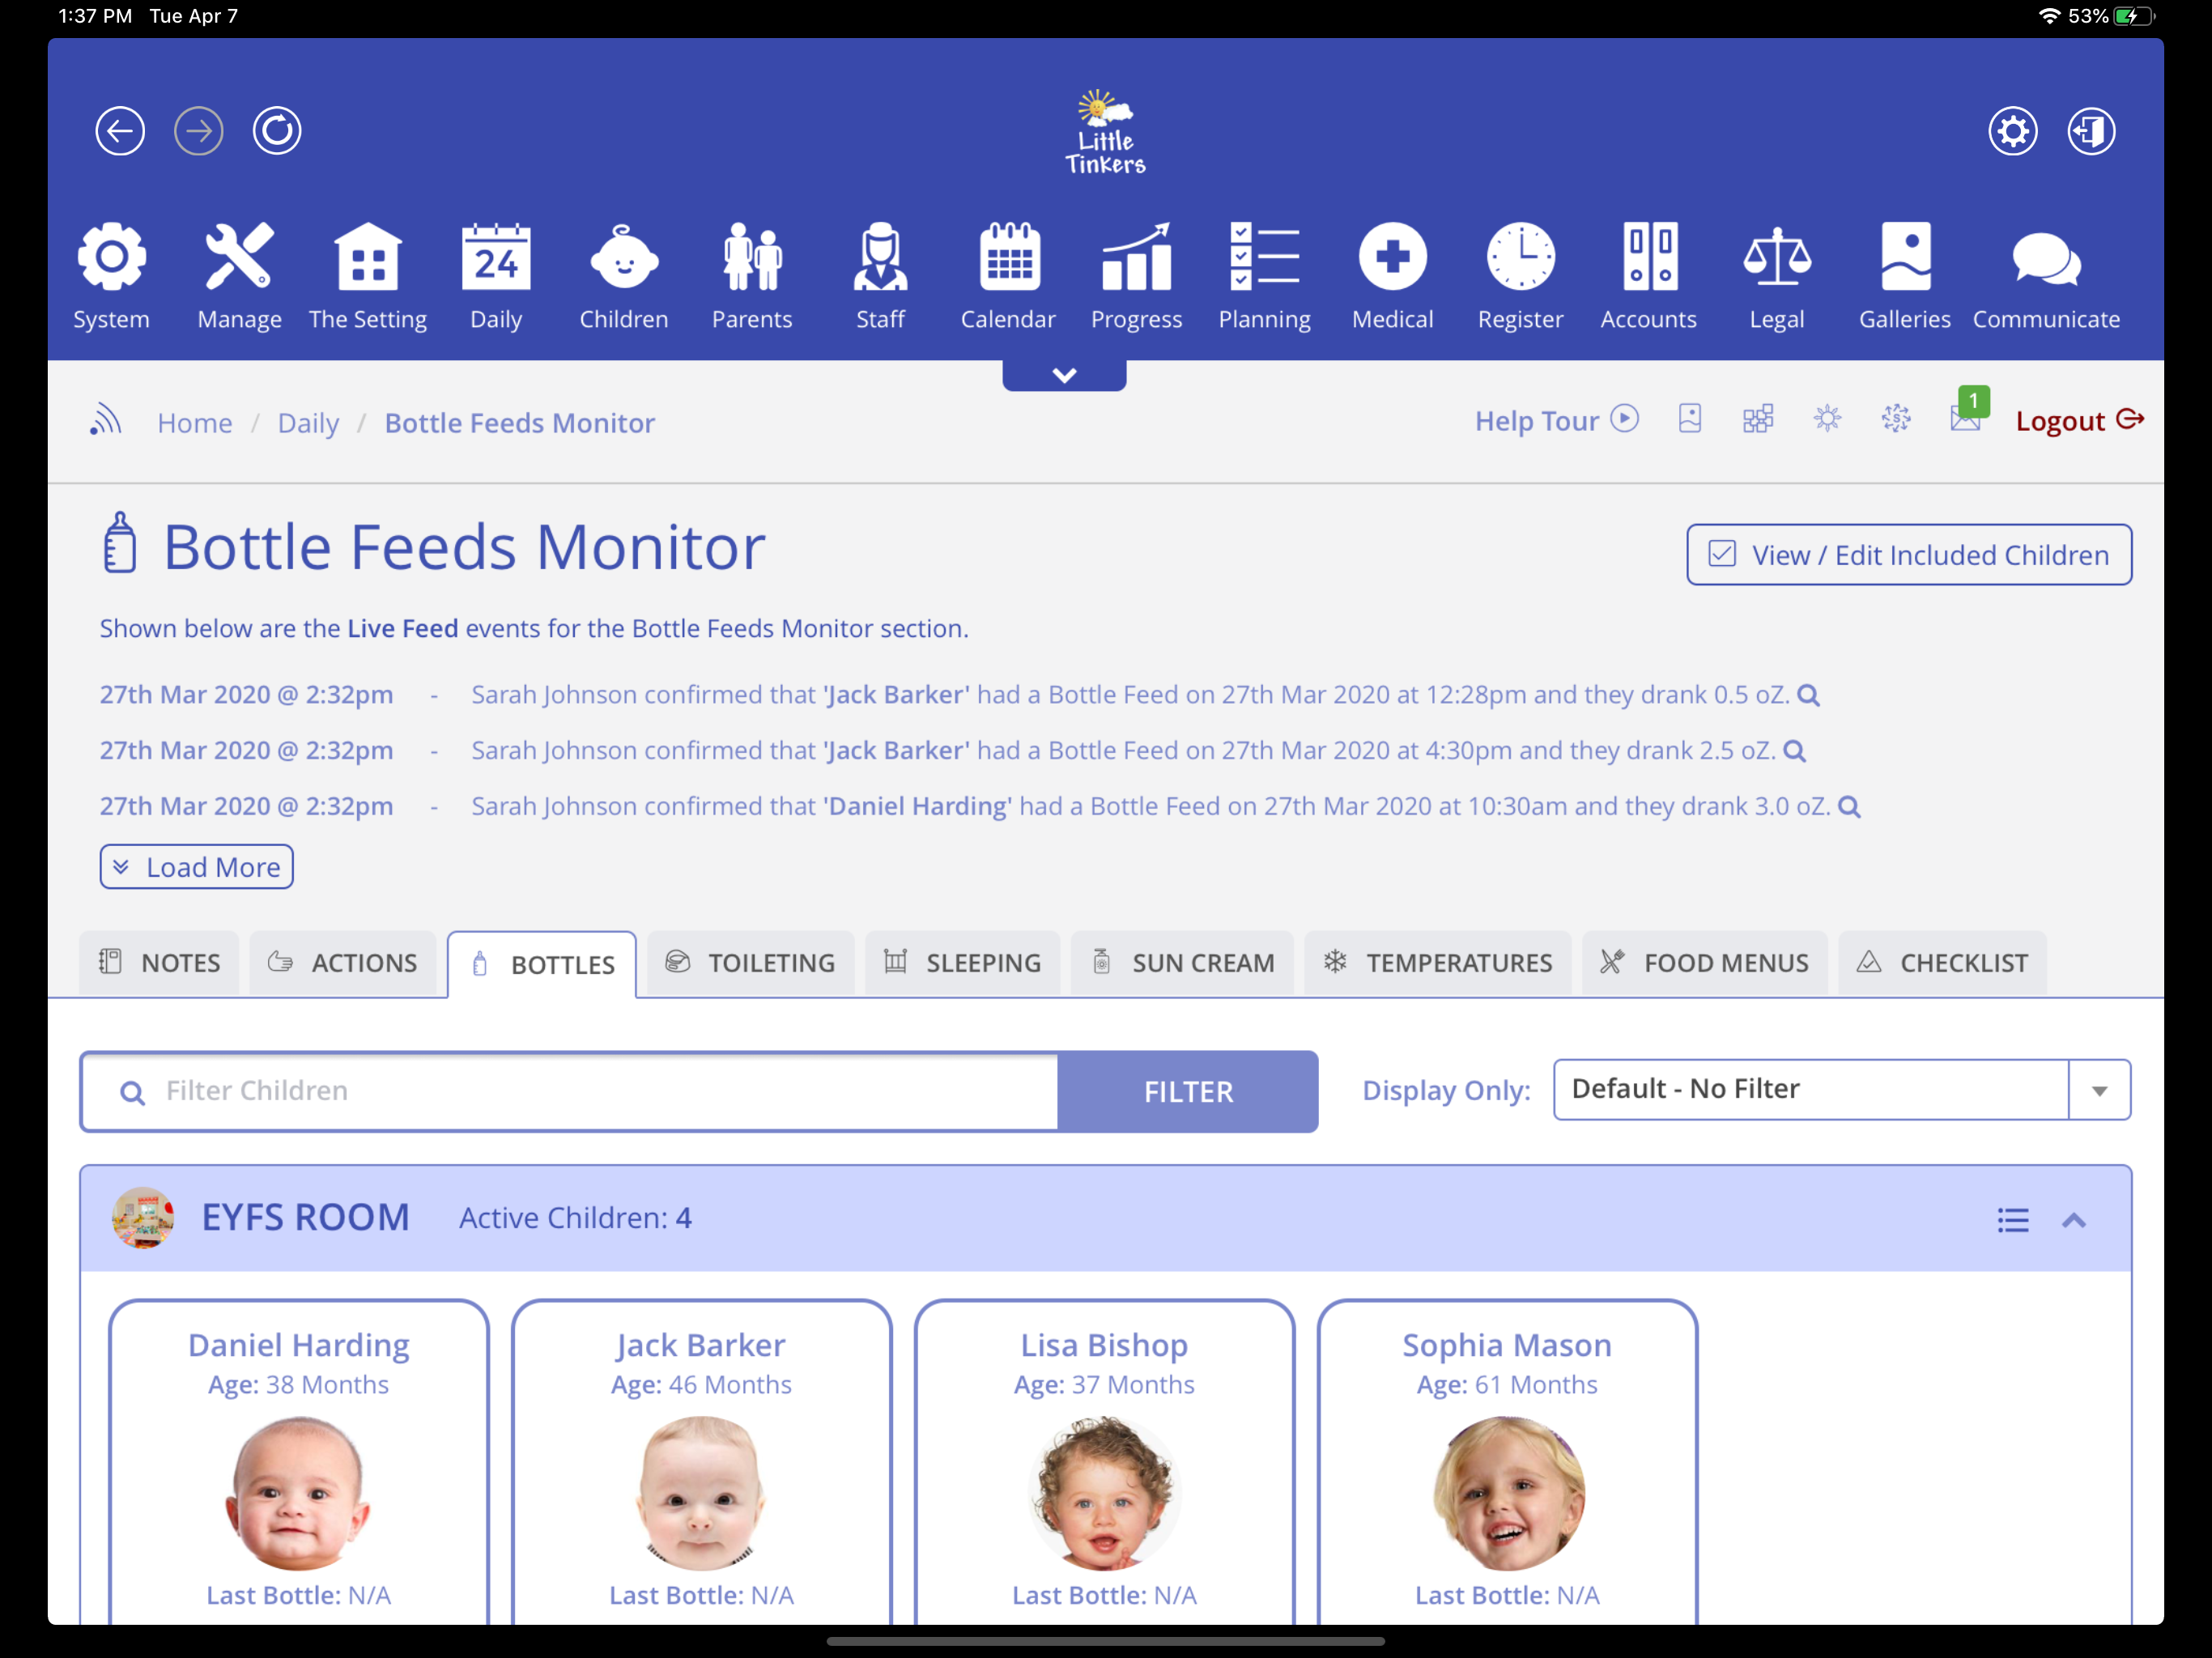
Task: Open the Manage tools section
Action: [239, 277]
